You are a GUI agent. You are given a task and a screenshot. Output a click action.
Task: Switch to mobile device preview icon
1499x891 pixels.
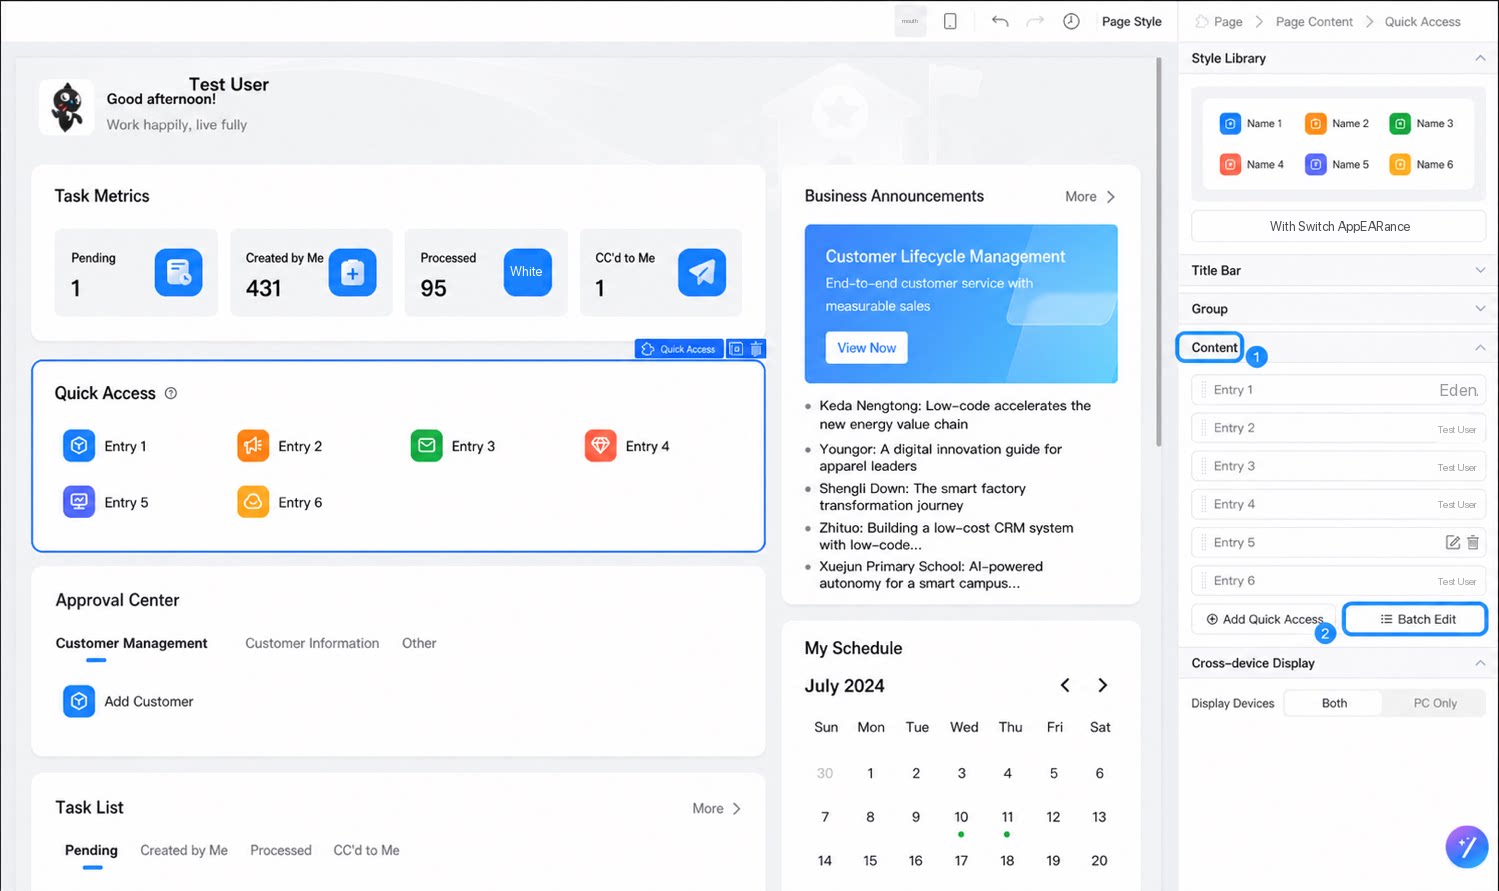[x=950, y=21]
